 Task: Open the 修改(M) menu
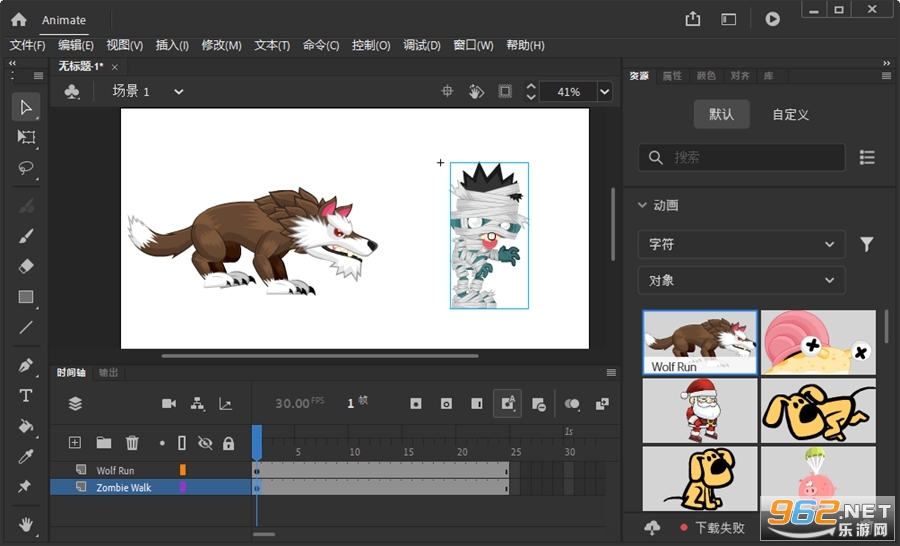pos(222,45)
